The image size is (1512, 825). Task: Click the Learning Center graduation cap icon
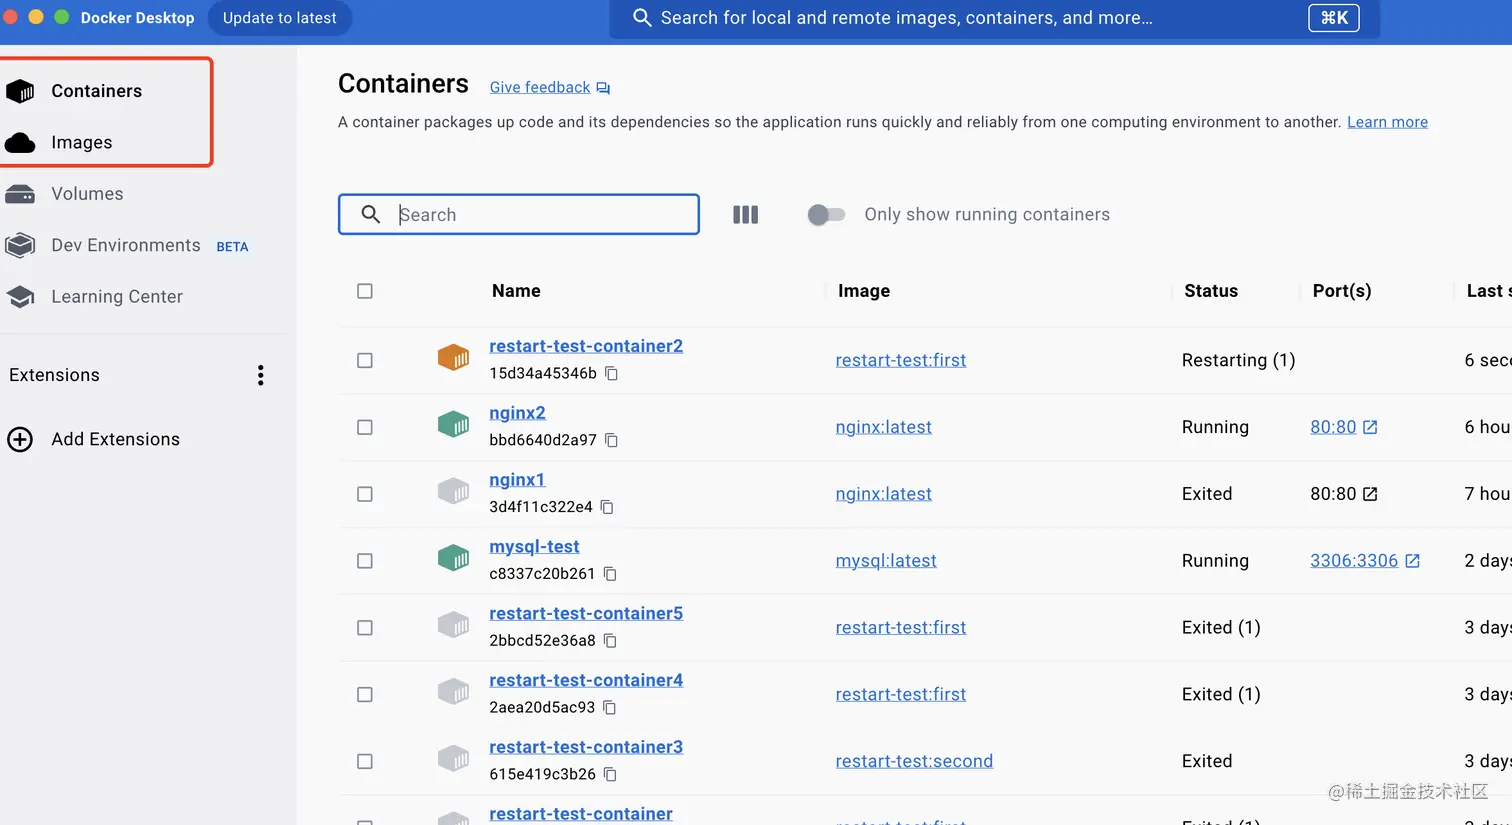[20, 297]
